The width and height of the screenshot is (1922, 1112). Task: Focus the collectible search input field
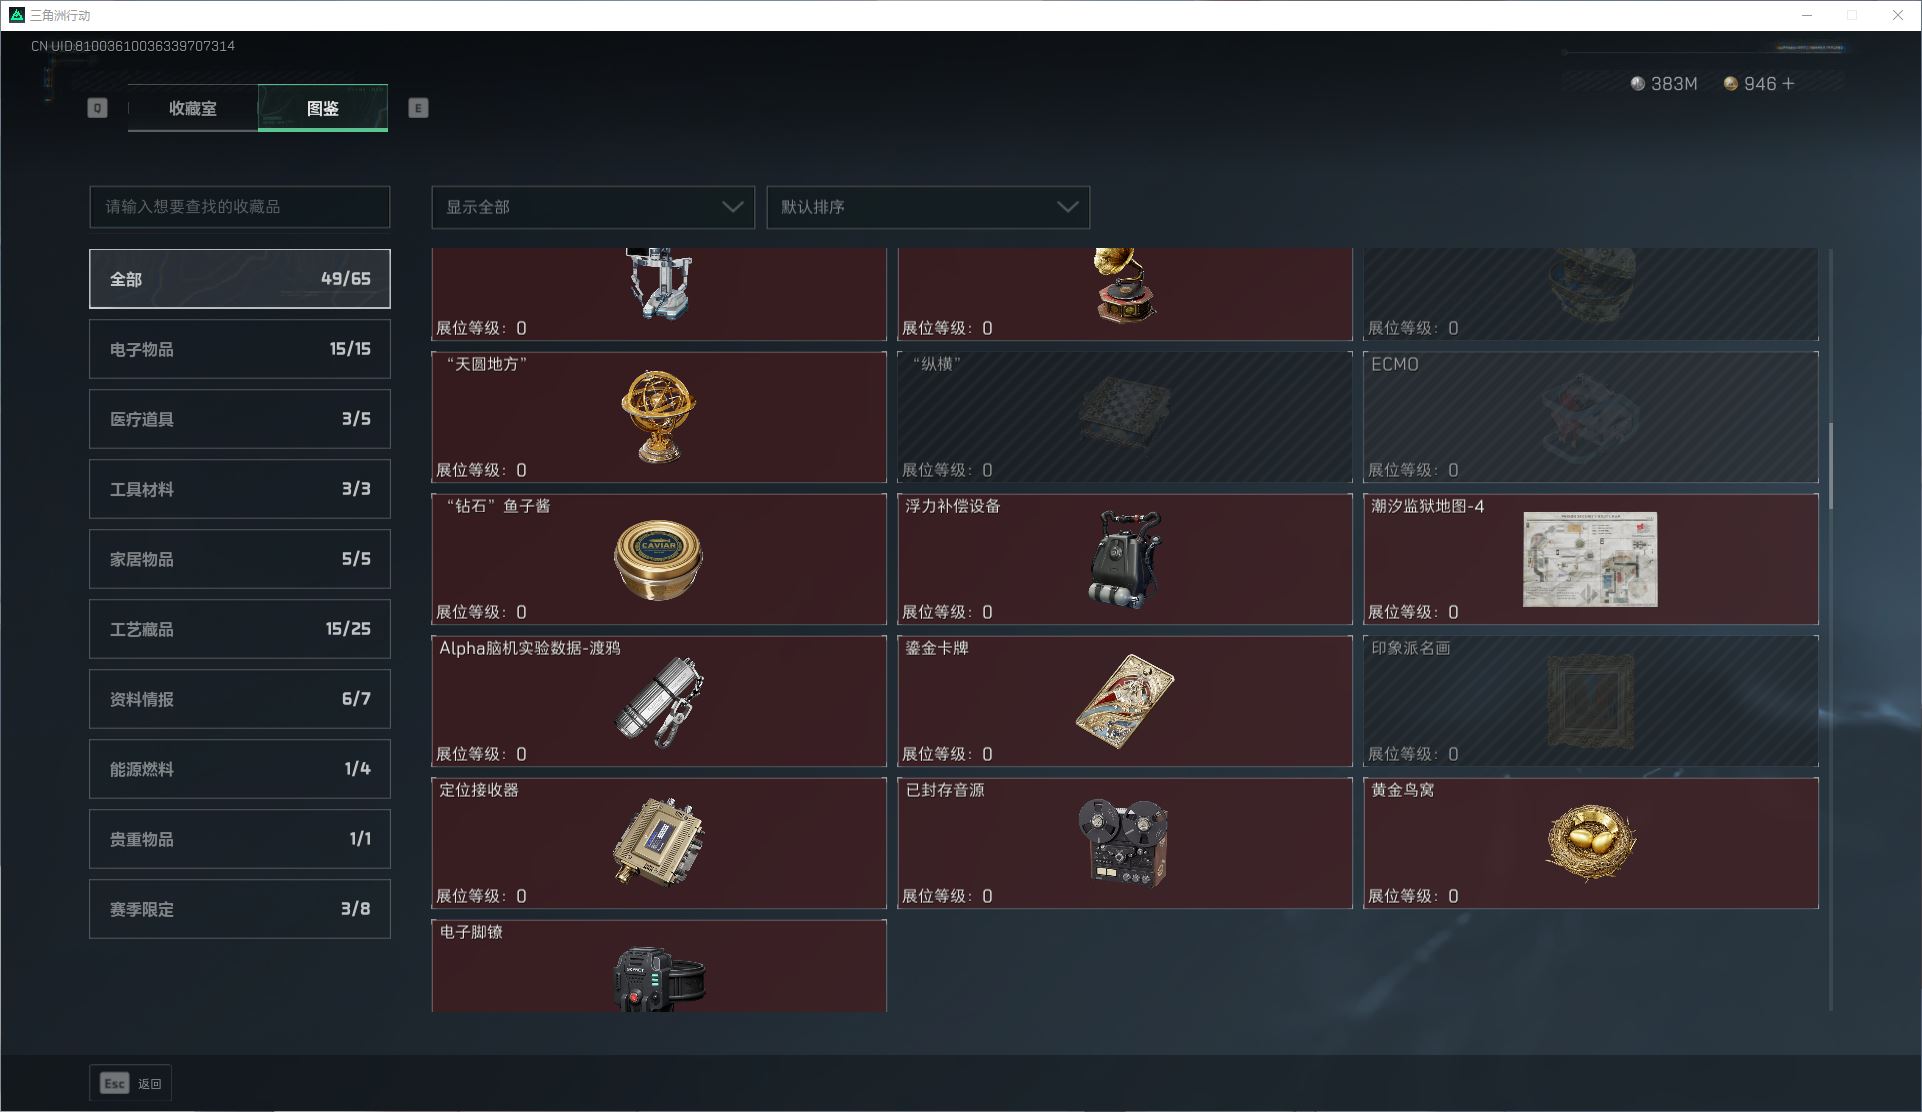(240, 207)
